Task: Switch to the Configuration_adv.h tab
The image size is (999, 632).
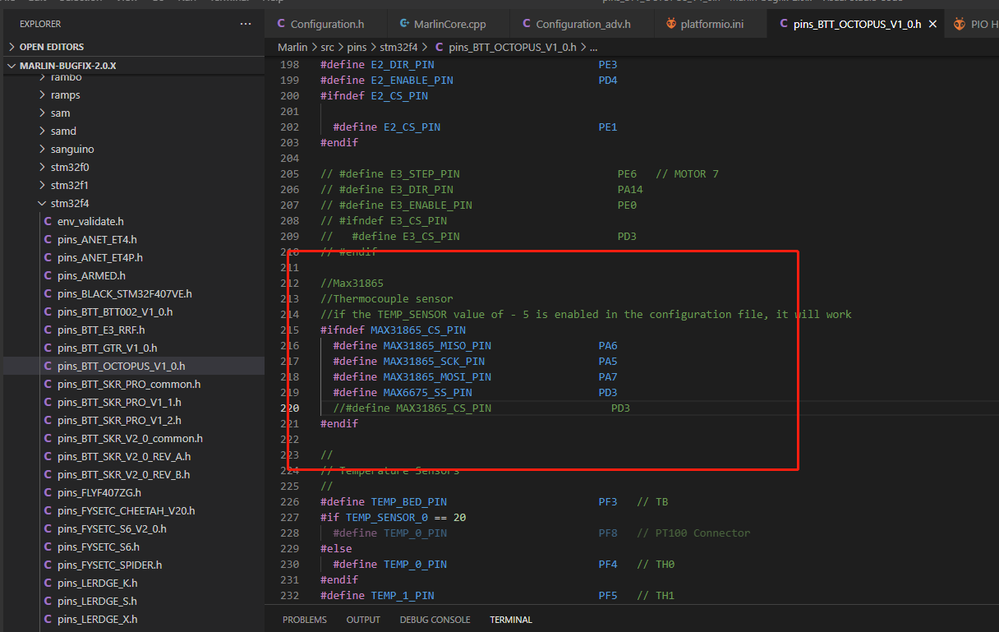Action: pyautogui.click(x=582, y=24)
